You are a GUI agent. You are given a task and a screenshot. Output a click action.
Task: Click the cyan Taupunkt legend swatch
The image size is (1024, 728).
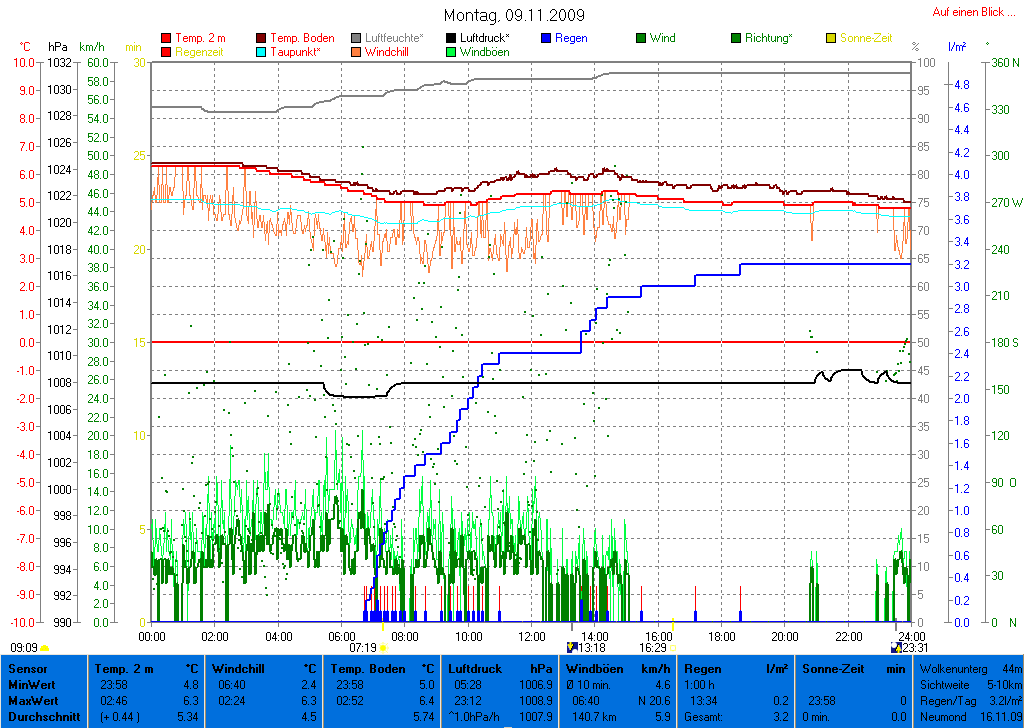(263, 51)
